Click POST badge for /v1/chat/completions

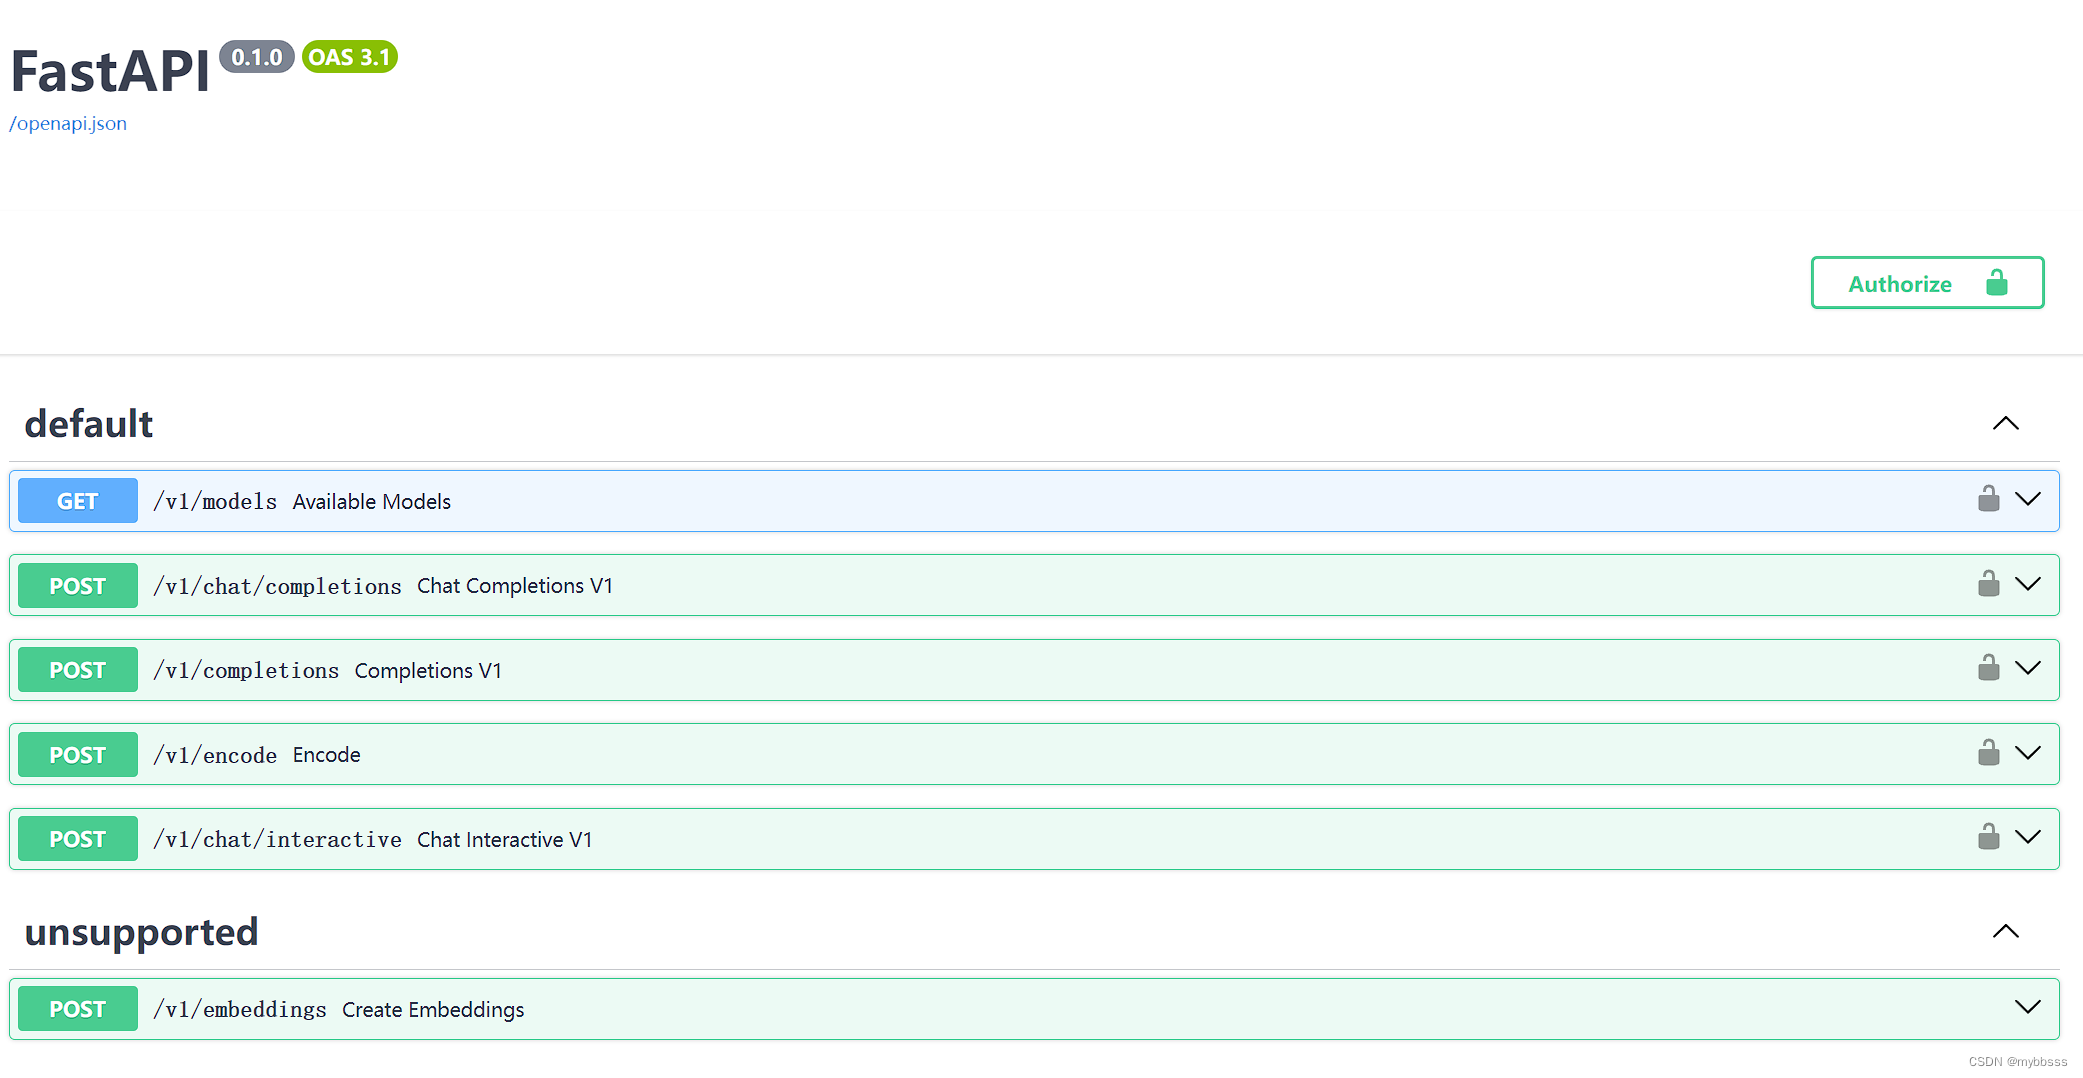[x=78, y=586]
